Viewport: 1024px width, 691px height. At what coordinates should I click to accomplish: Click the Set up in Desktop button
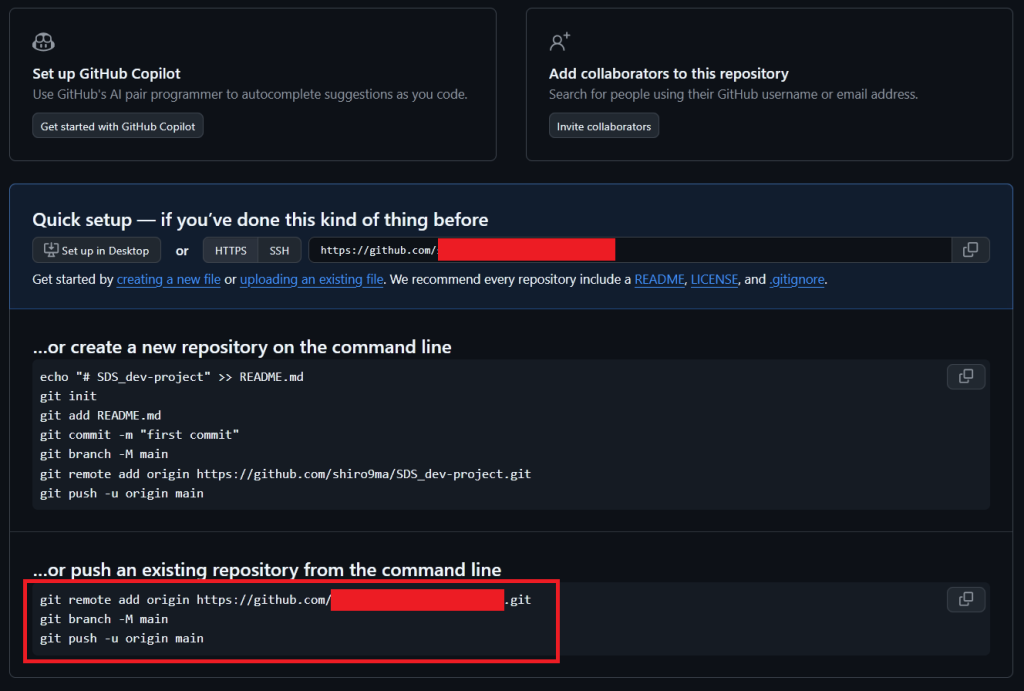click(97, 250)
